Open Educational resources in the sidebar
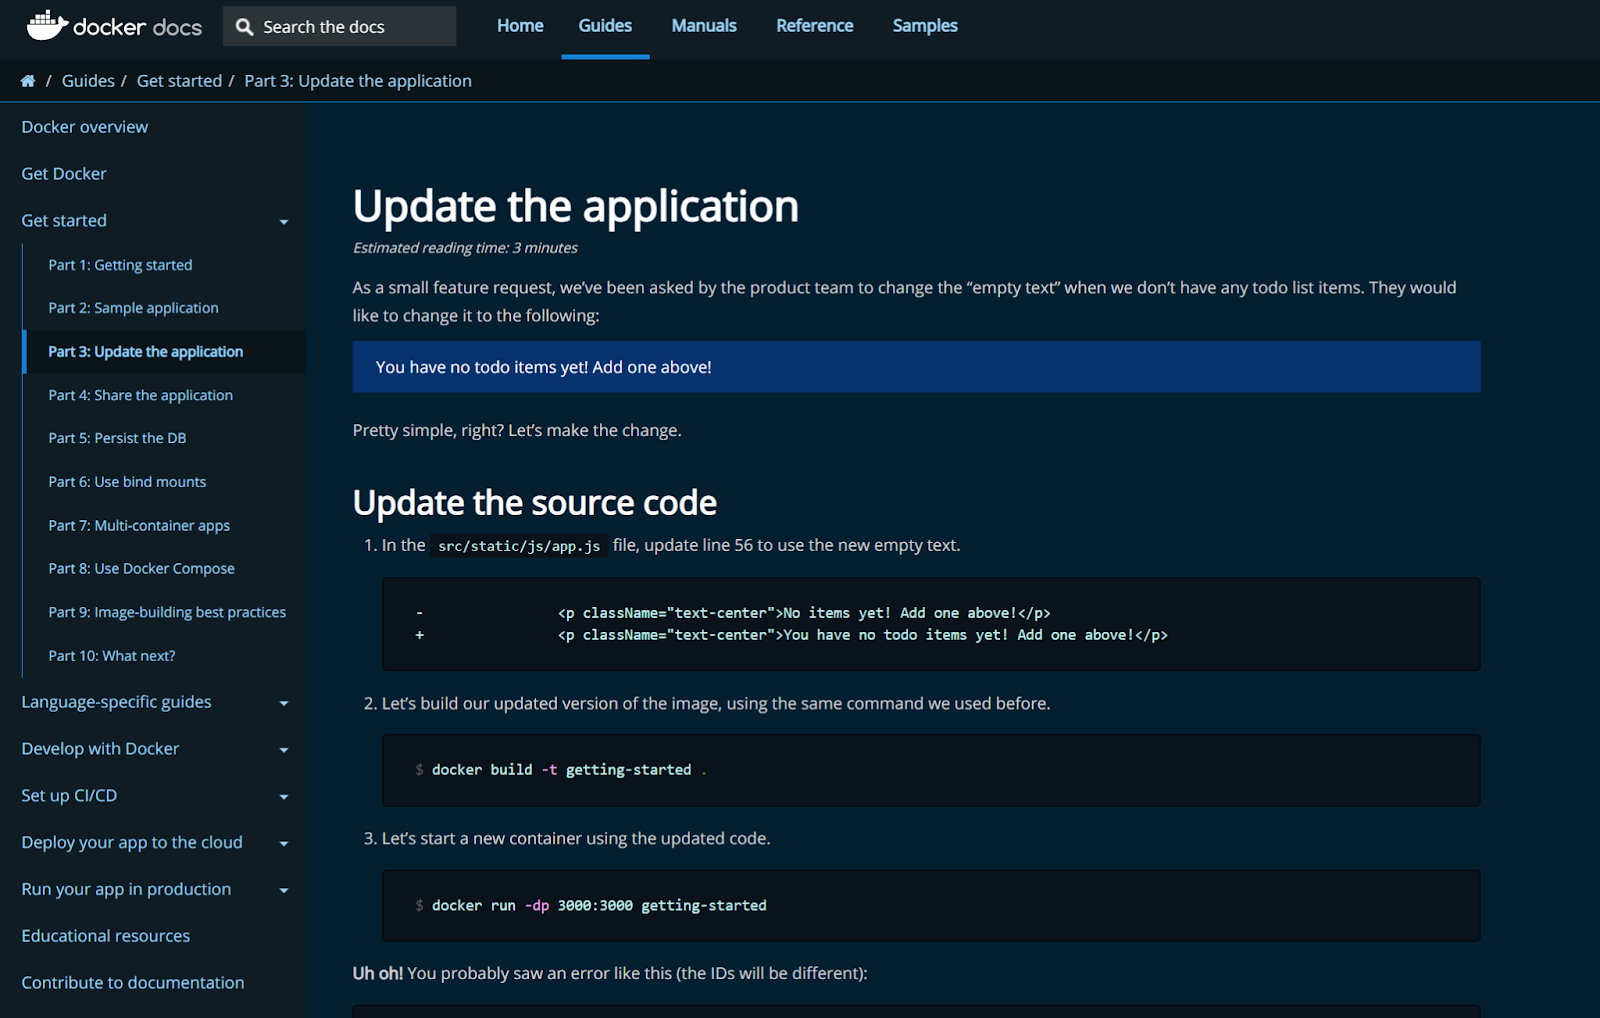The width and height of the screenshot is (1600, 1018). pos(105,935)
